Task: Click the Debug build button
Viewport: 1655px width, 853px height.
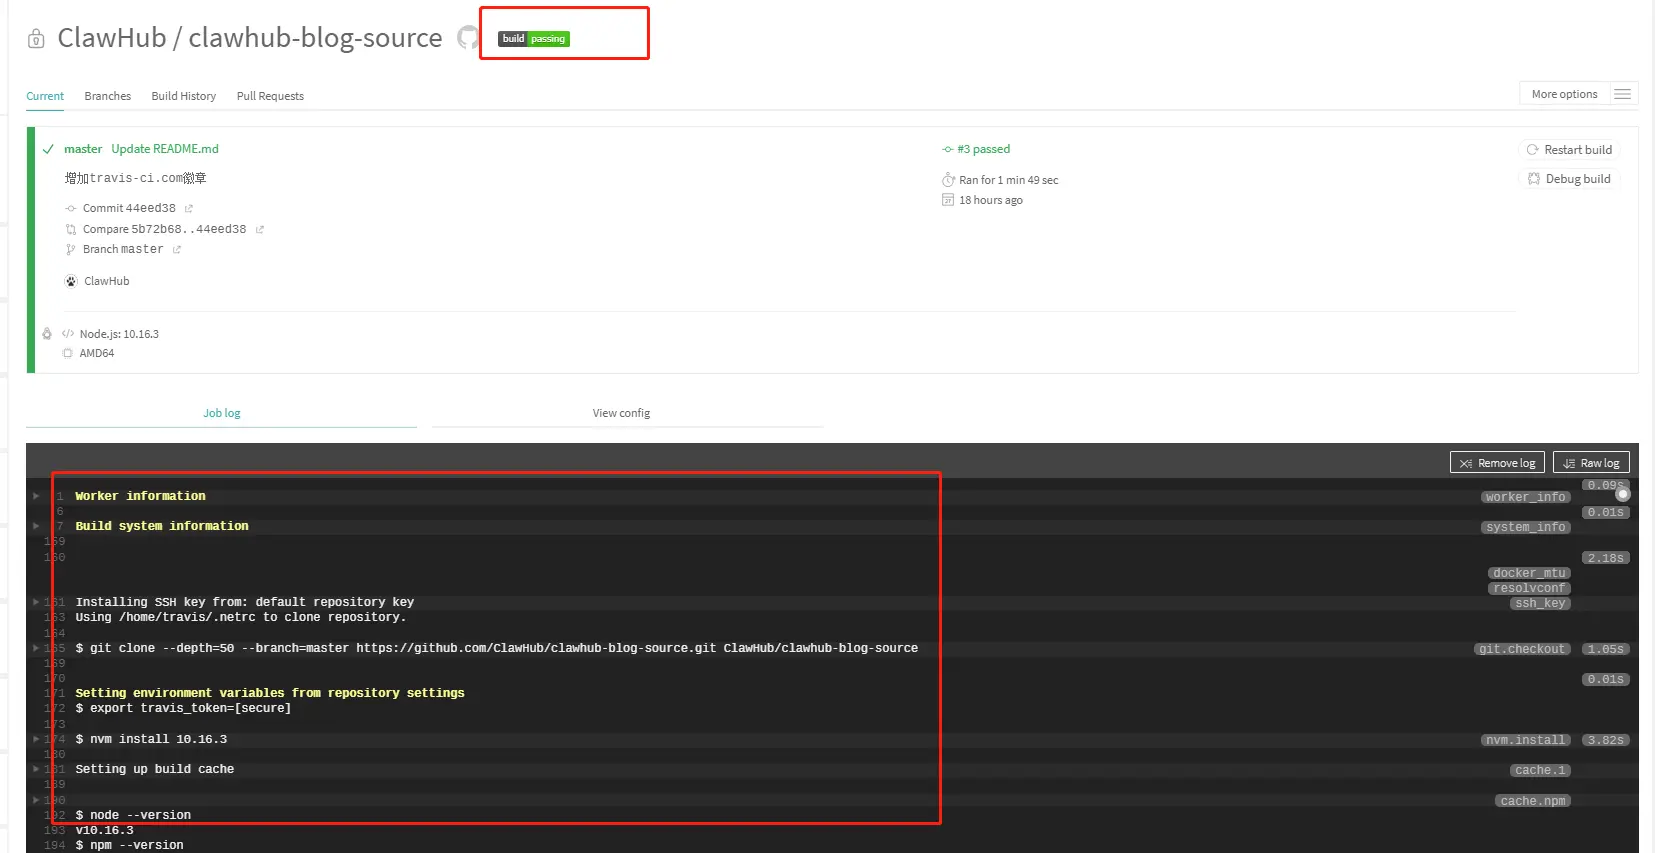Action: (1570, 179)
